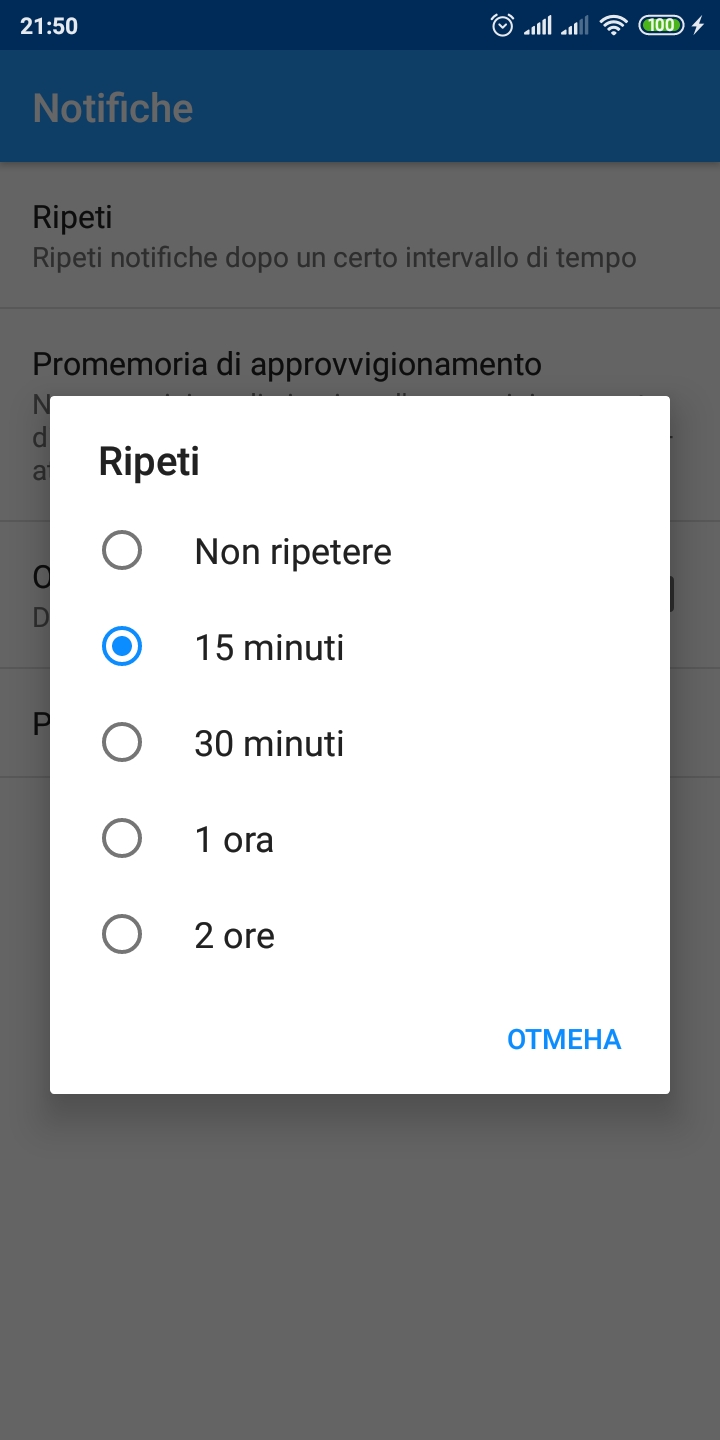Image resolution: width=720 pixels, height=1440 pixels.
Task: Choose the 30 minuti radio circle
Action: [x=122, y=743]
